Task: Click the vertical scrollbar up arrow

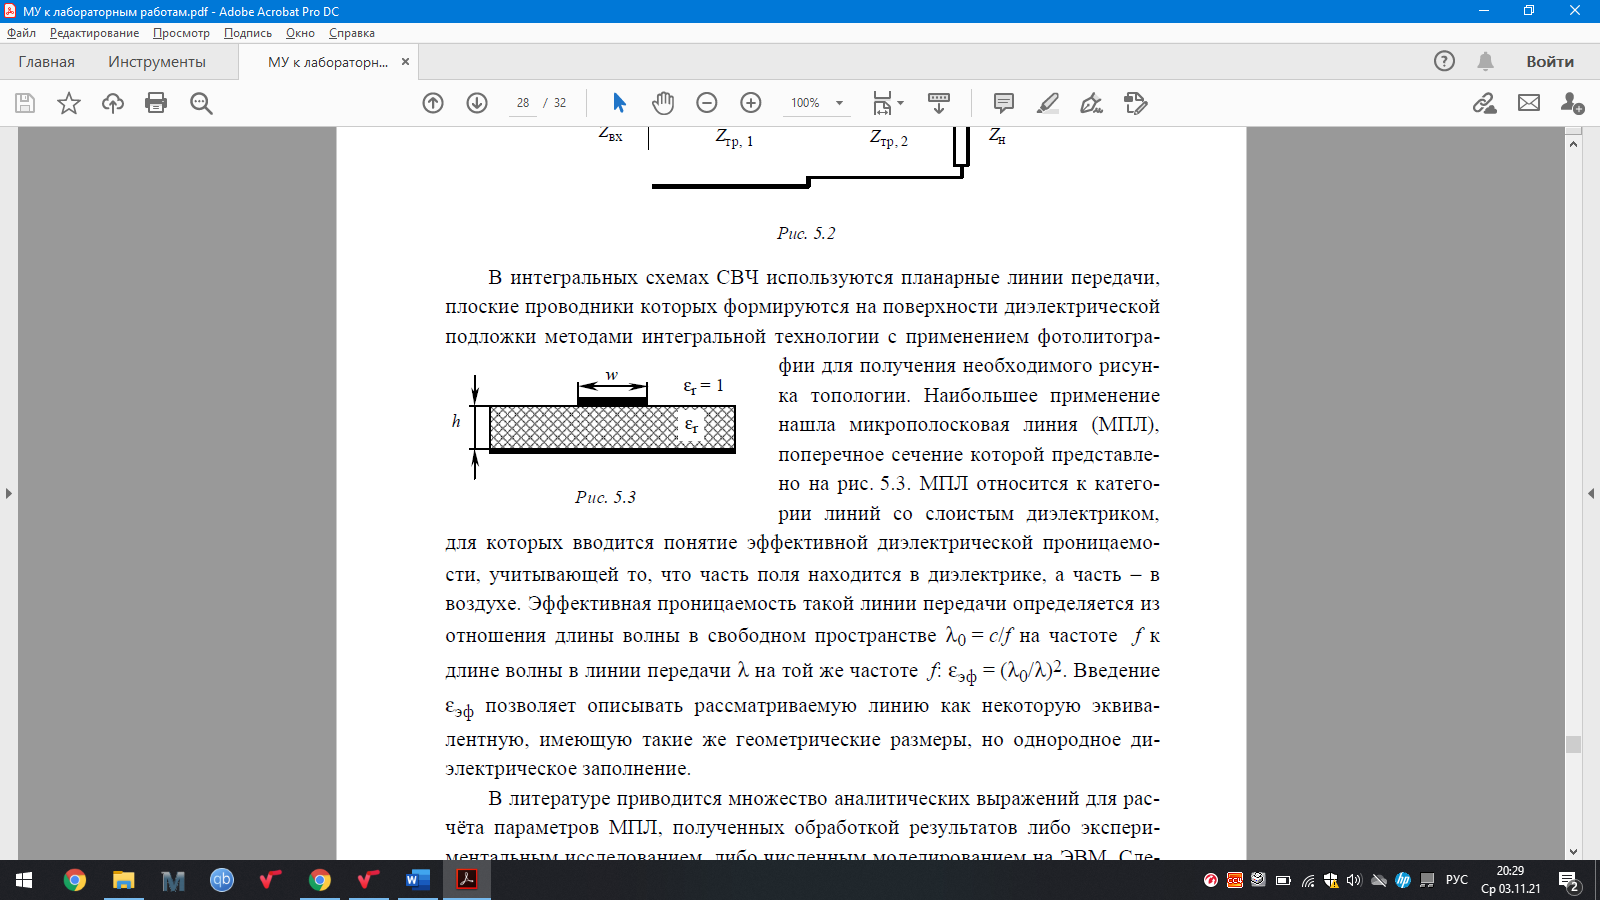Action: tap(1573, 144)
